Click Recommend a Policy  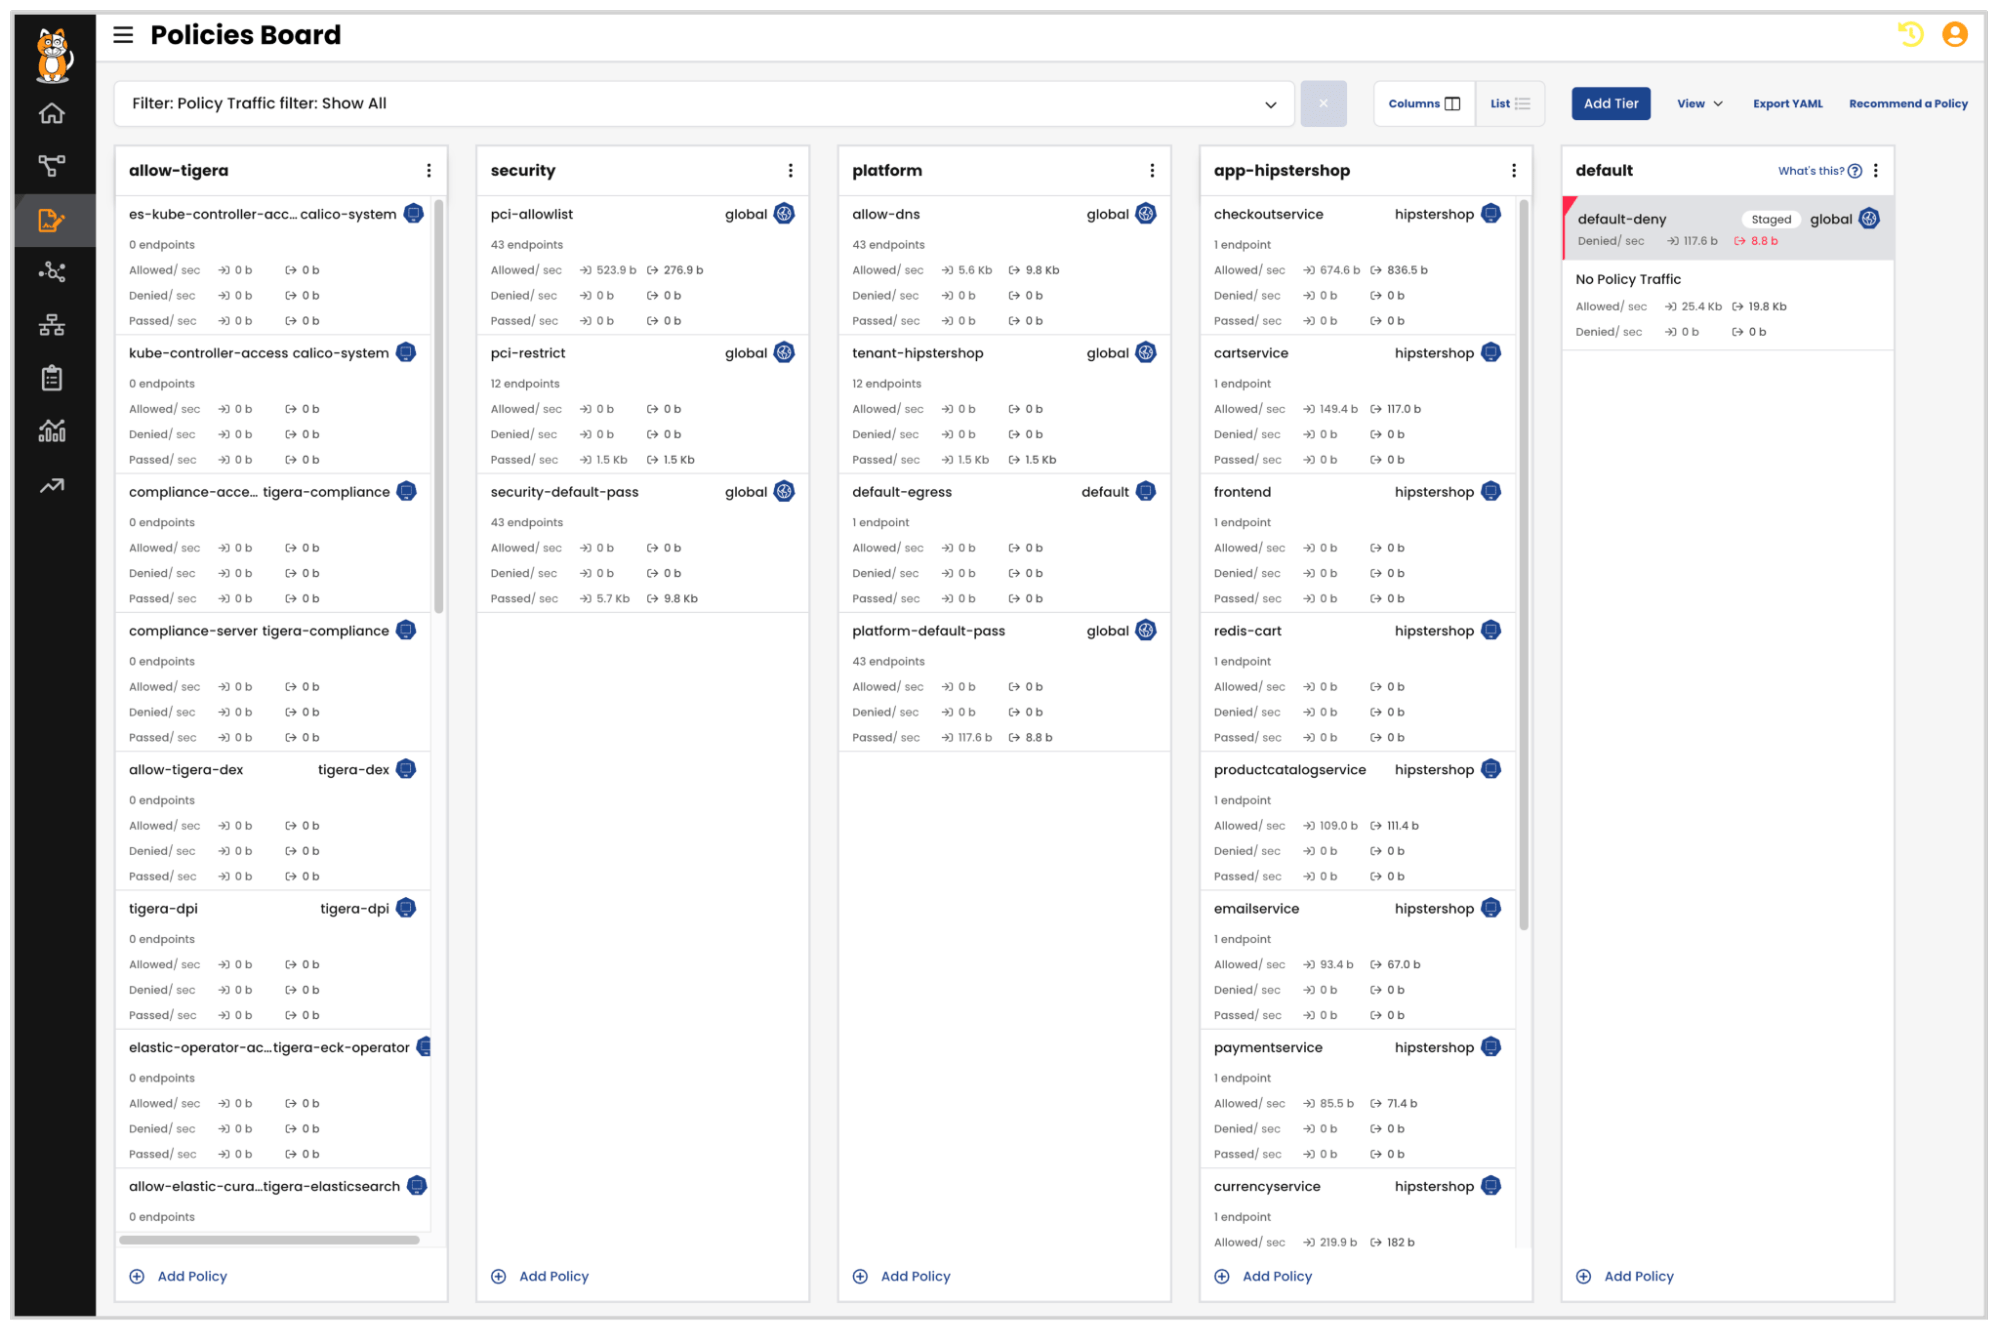point(1908,104)
